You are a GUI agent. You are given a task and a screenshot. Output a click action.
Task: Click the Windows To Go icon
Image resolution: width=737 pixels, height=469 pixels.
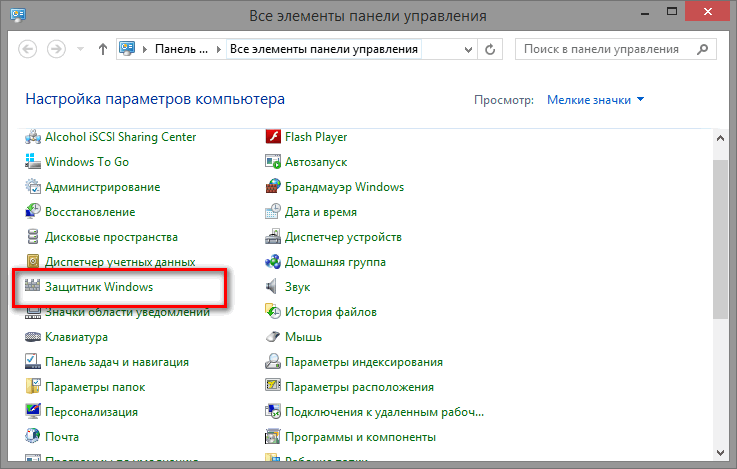pyautogui.click(x=33, y=162)
